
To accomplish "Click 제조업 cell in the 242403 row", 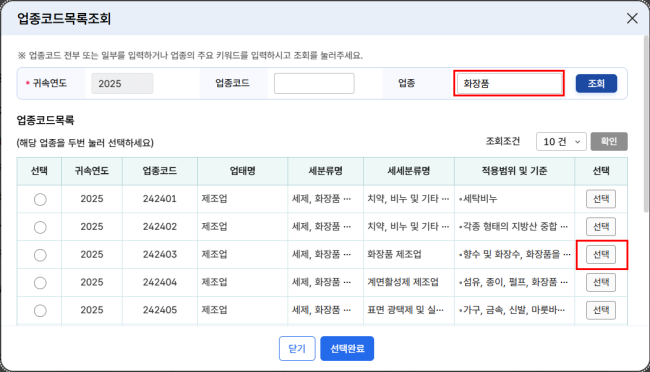I will (243, 255).
